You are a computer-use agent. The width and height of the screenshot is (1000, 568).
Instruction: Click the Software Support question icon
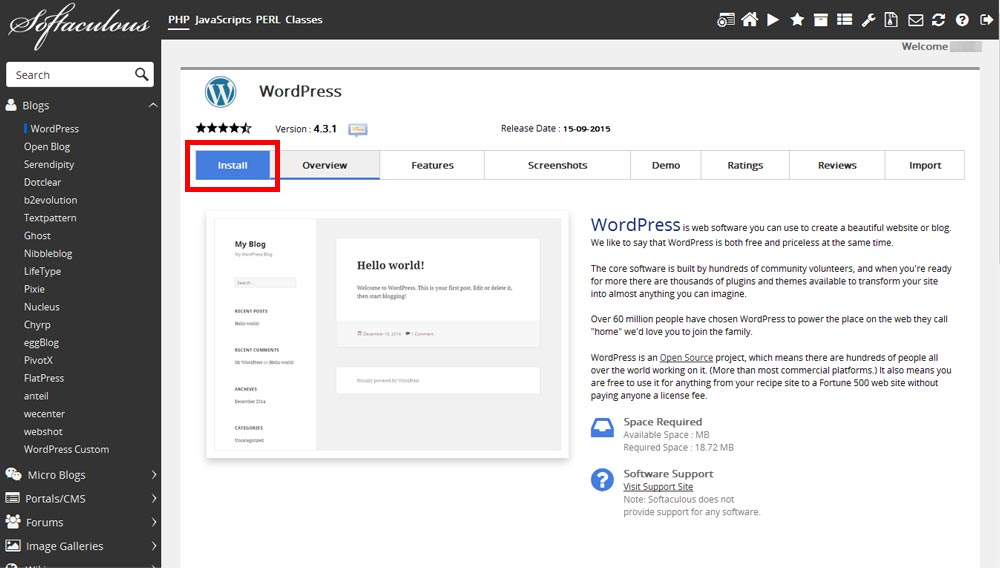point(602,479)
